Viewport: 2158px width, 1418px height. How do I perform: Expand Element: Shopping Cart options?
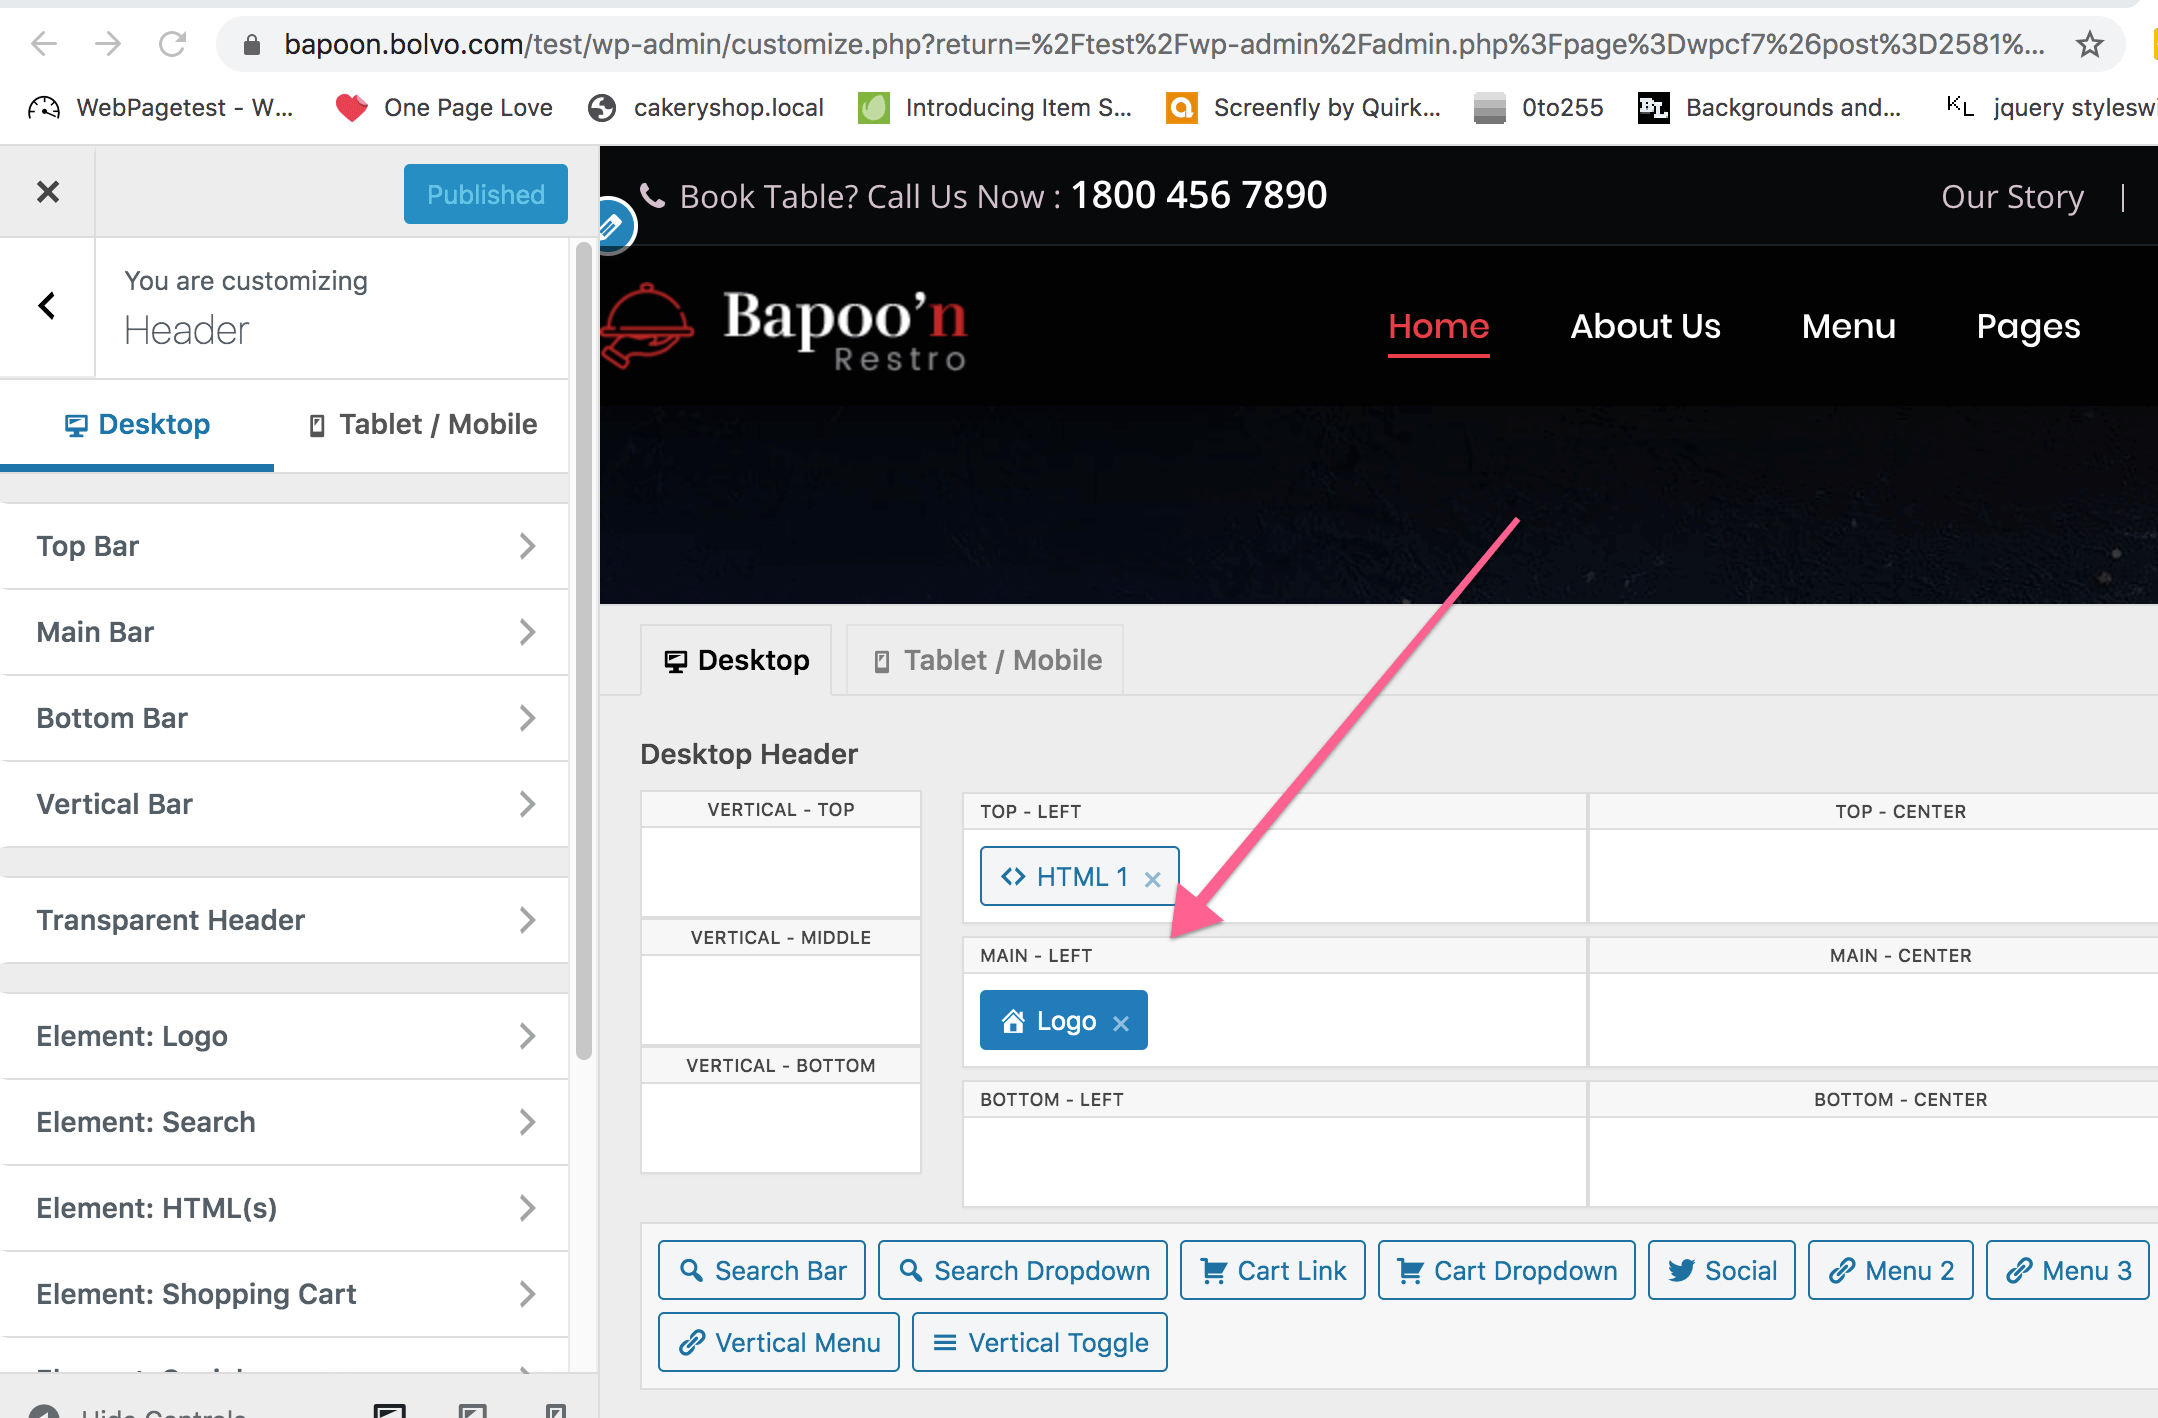tap(285, 1294)
